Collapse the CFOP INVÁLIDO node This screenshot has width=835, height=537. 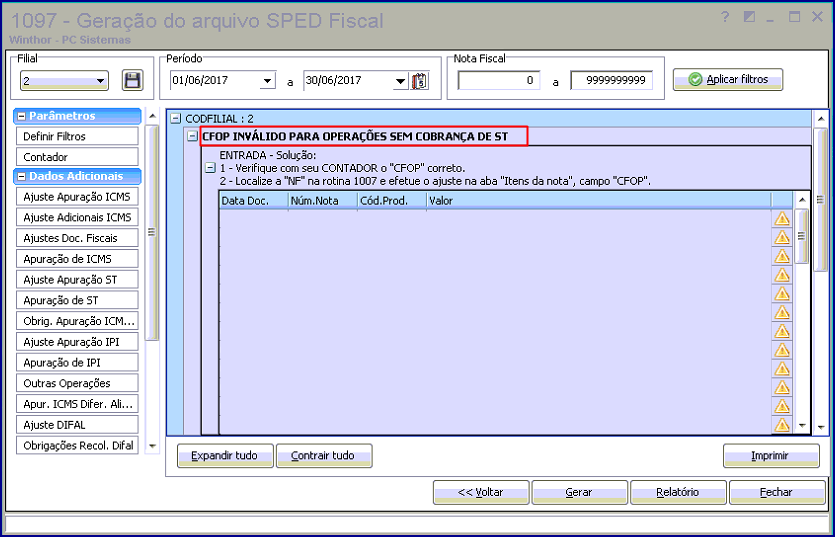point(192,136)
